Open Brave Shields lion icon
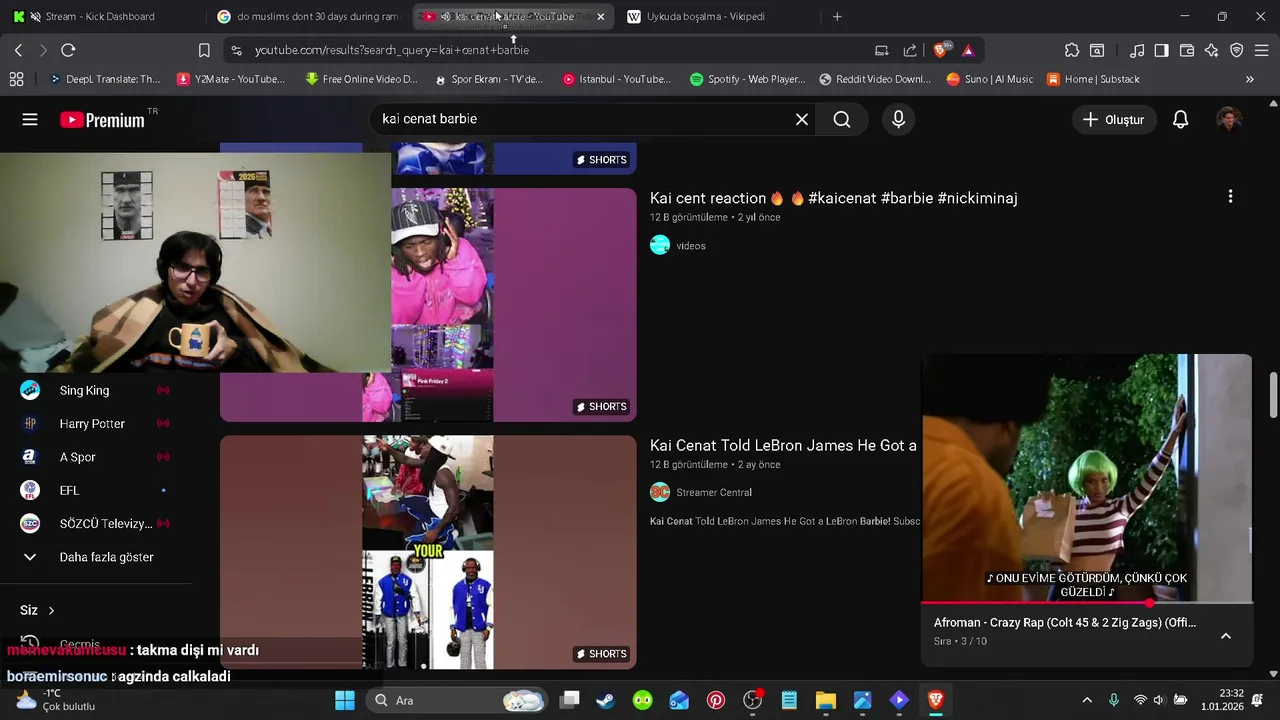 pyautogui.click(x=941, y=50)
